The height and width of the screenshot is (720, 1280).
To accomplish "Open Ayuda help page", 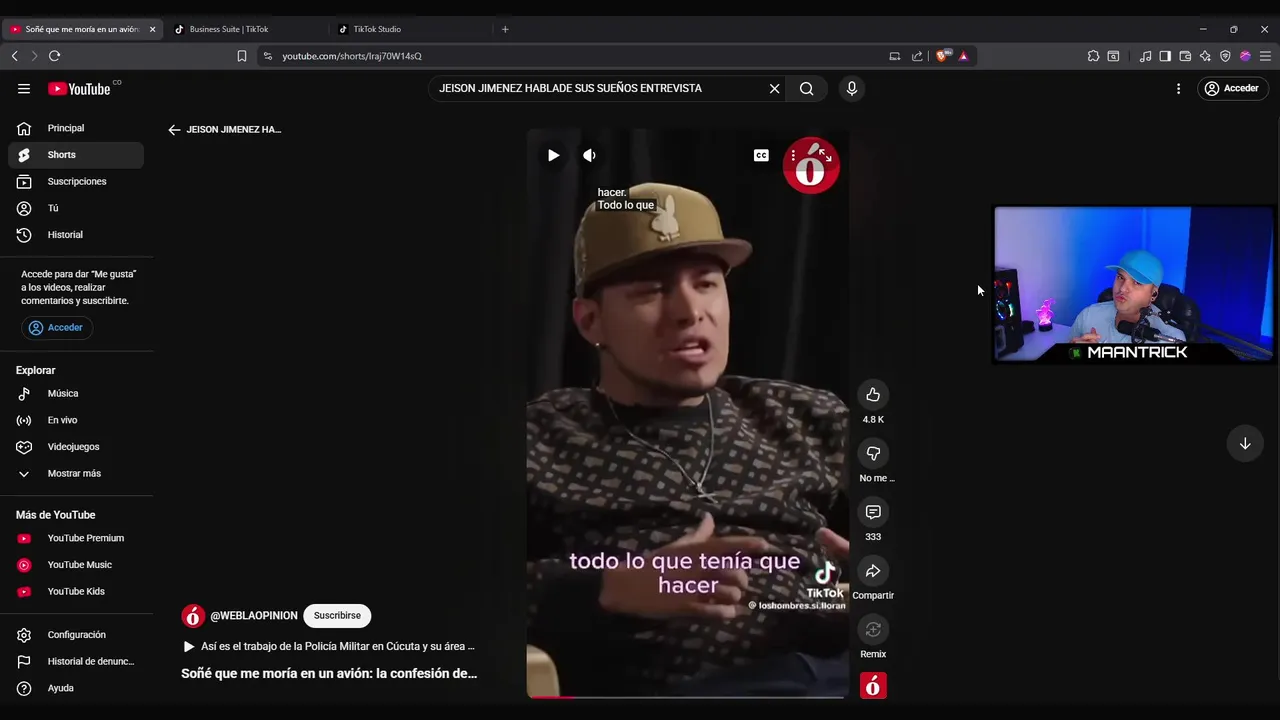I will (76, 688).
